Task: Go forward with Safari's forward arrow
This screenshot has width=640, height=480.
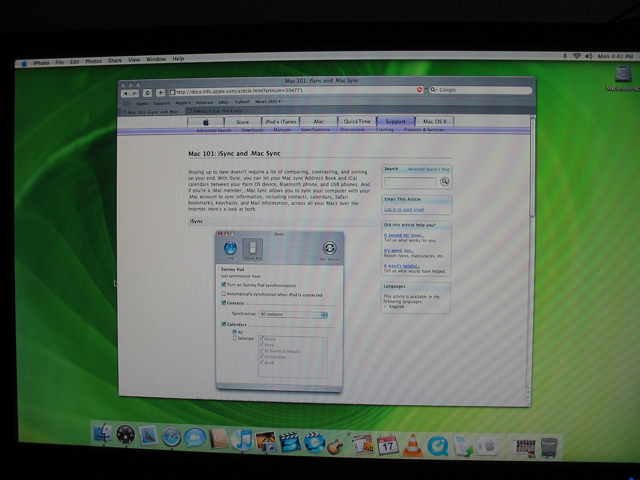Action: click(135, 93)
